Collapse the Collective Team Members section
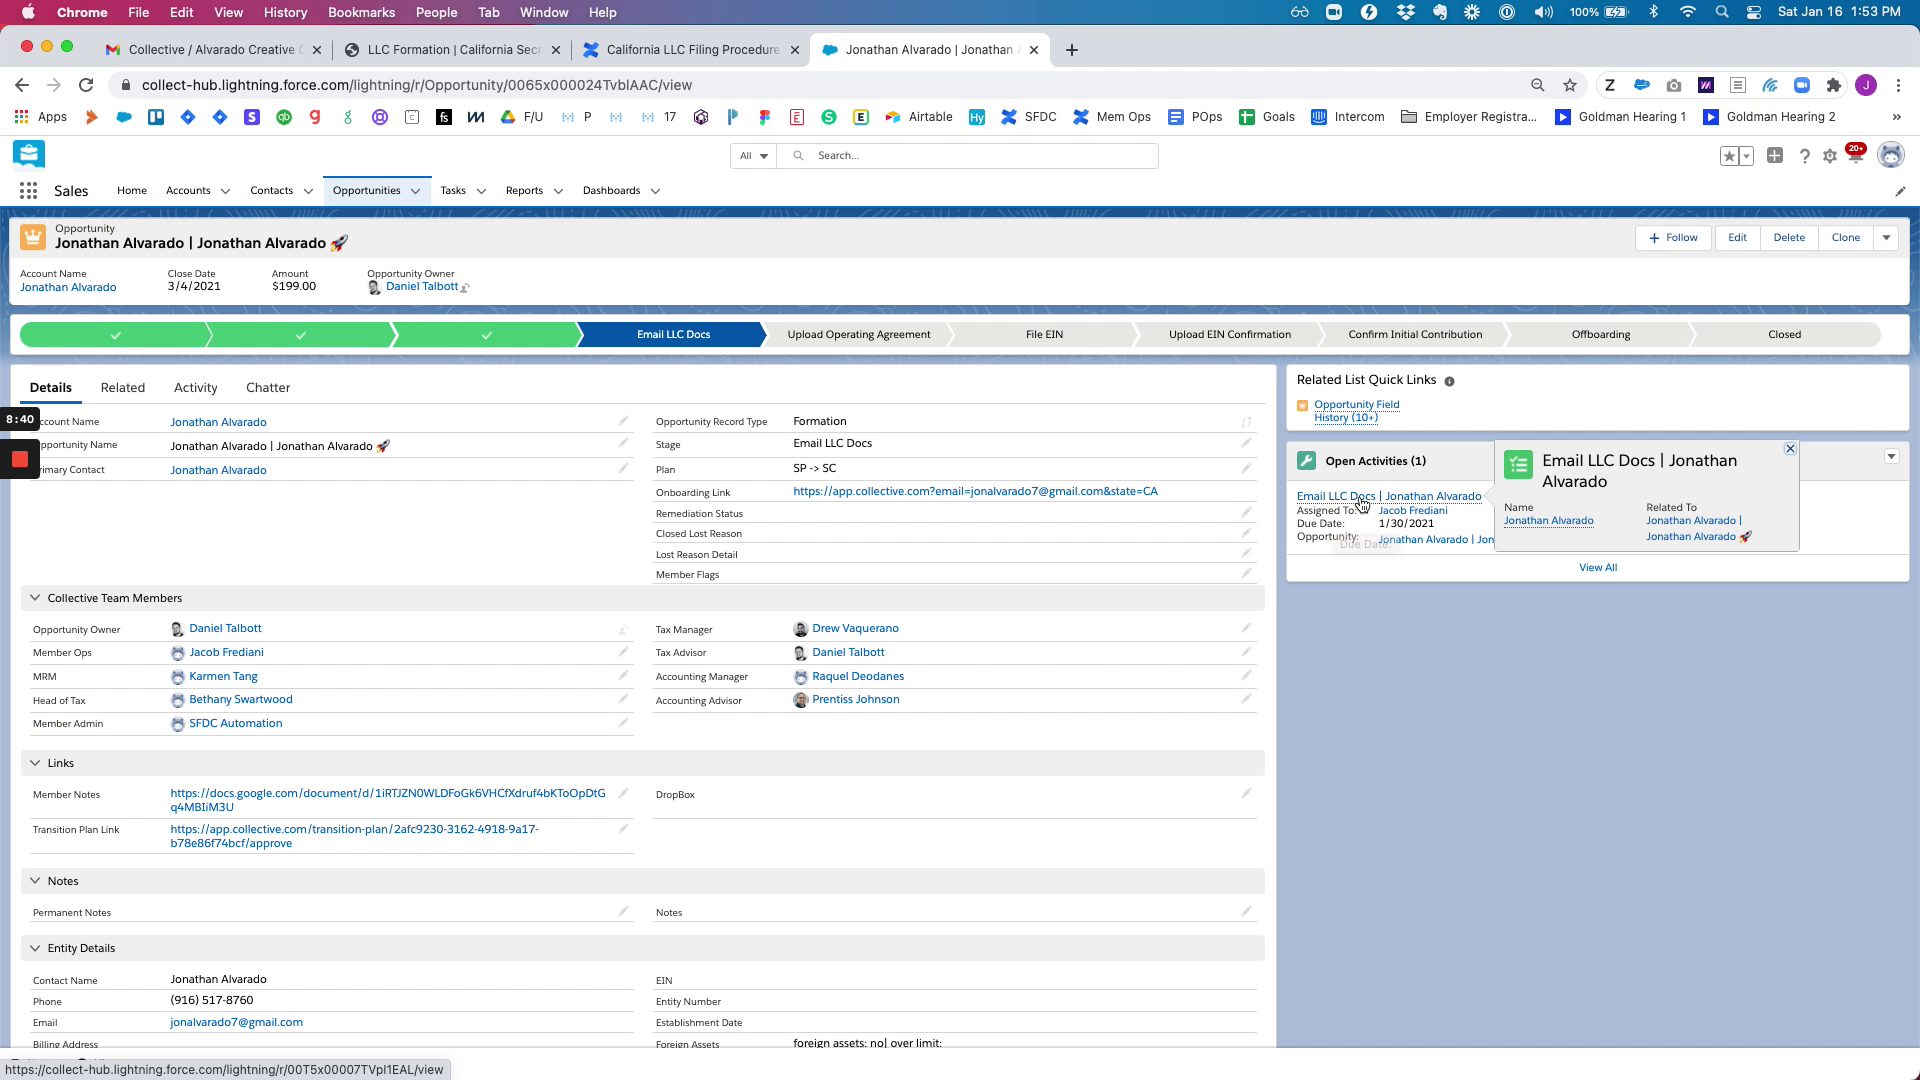The height and width of the screenshot is (1080, 1920). click(35, 598)
